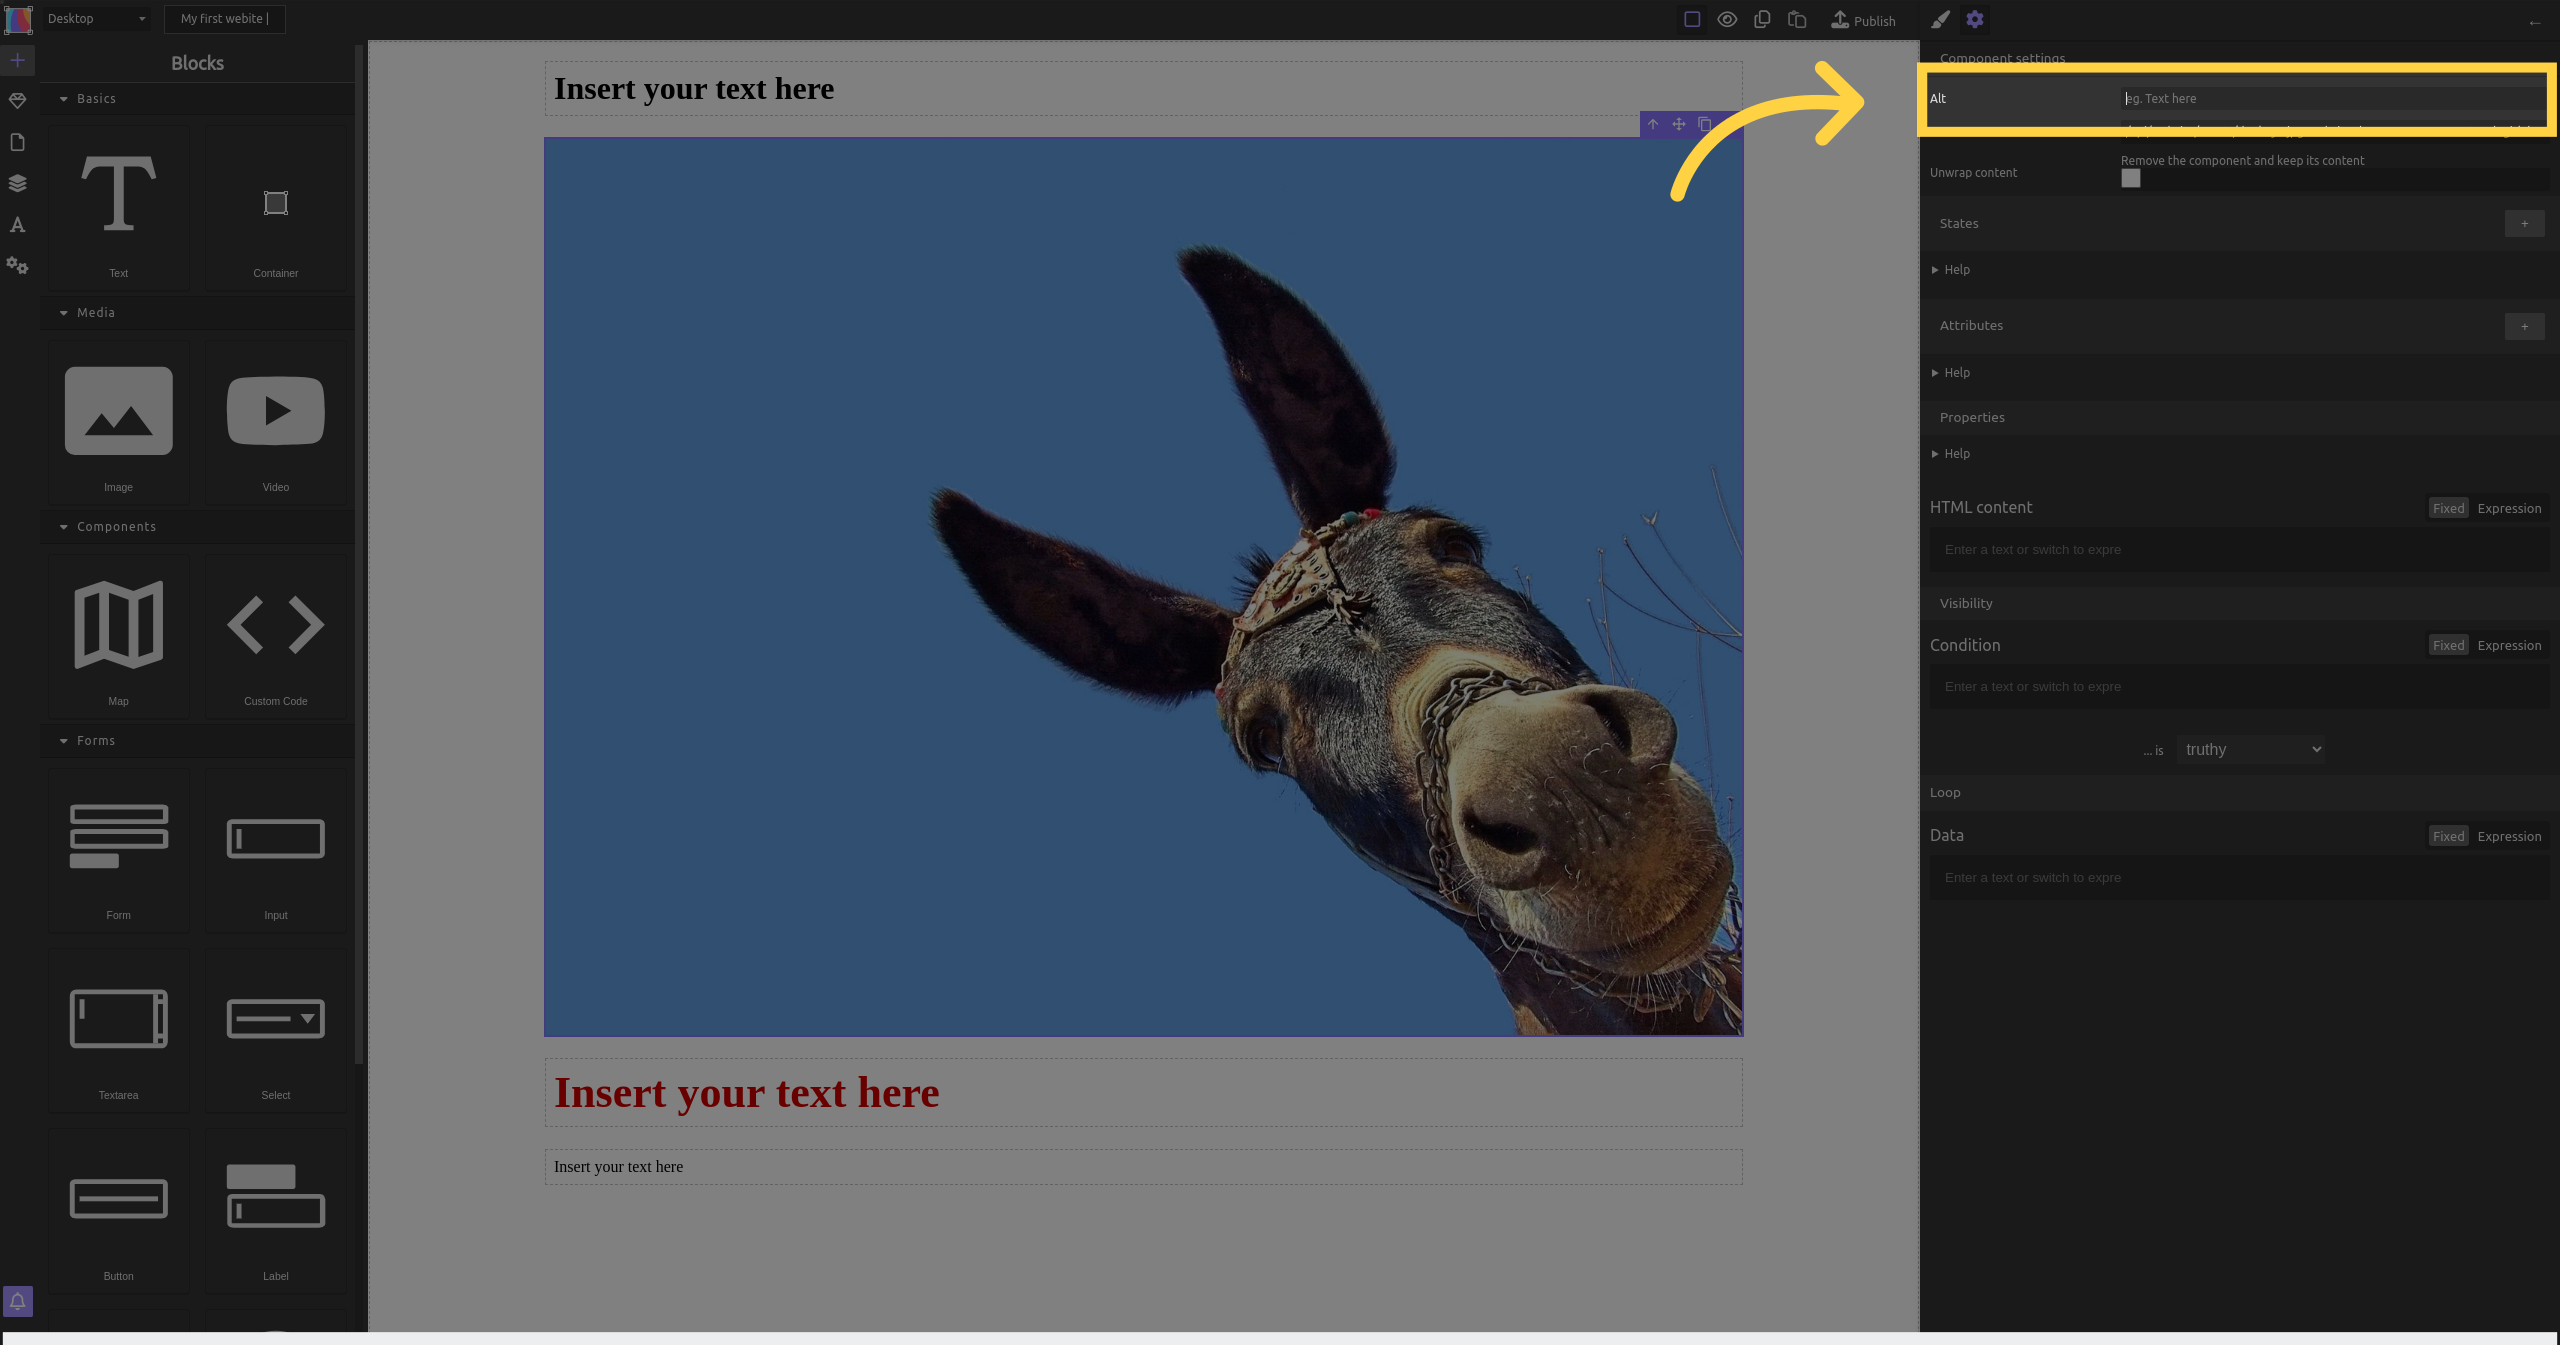This screenshot has height=1345, width=2560.
Task: Open the truthy condition dropdown
Action: [x=2250, y=749]
